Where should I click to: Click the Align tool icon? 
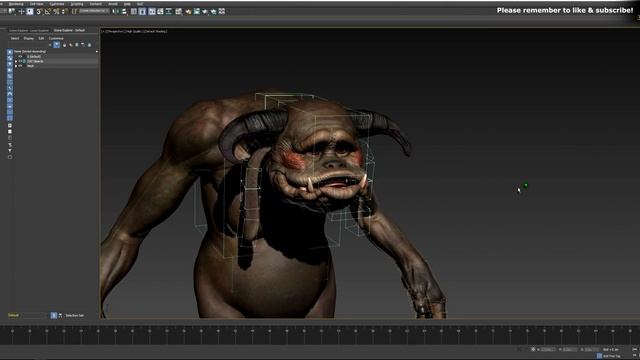coord(124,11)
